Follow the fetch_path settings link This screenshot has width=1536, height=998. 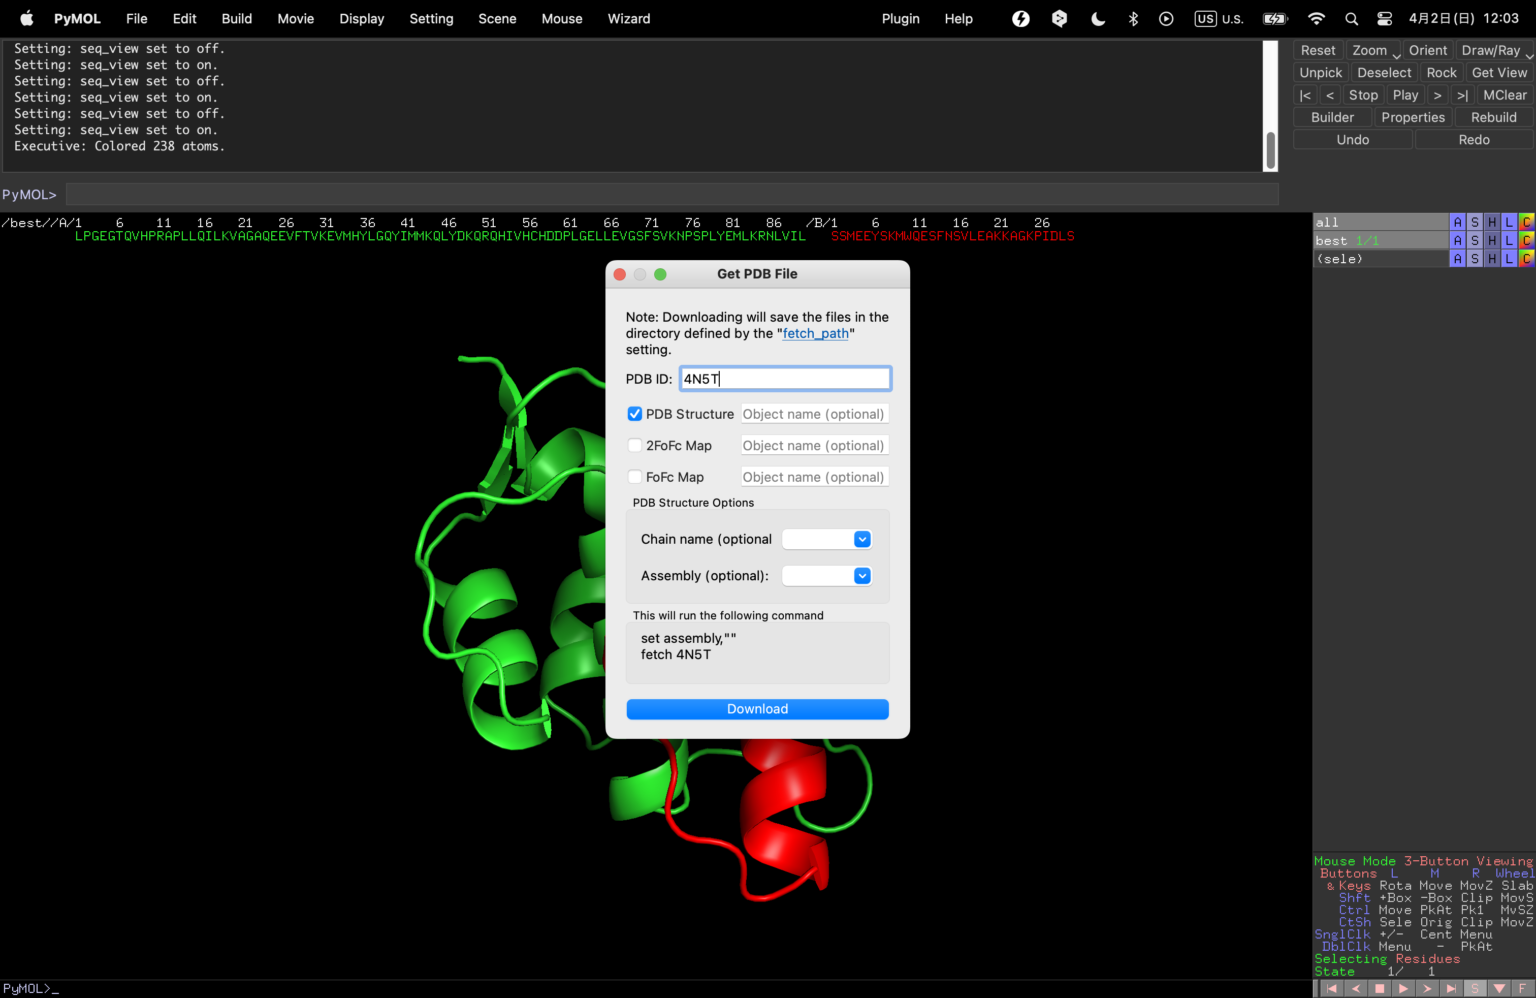tap(814, 333)
